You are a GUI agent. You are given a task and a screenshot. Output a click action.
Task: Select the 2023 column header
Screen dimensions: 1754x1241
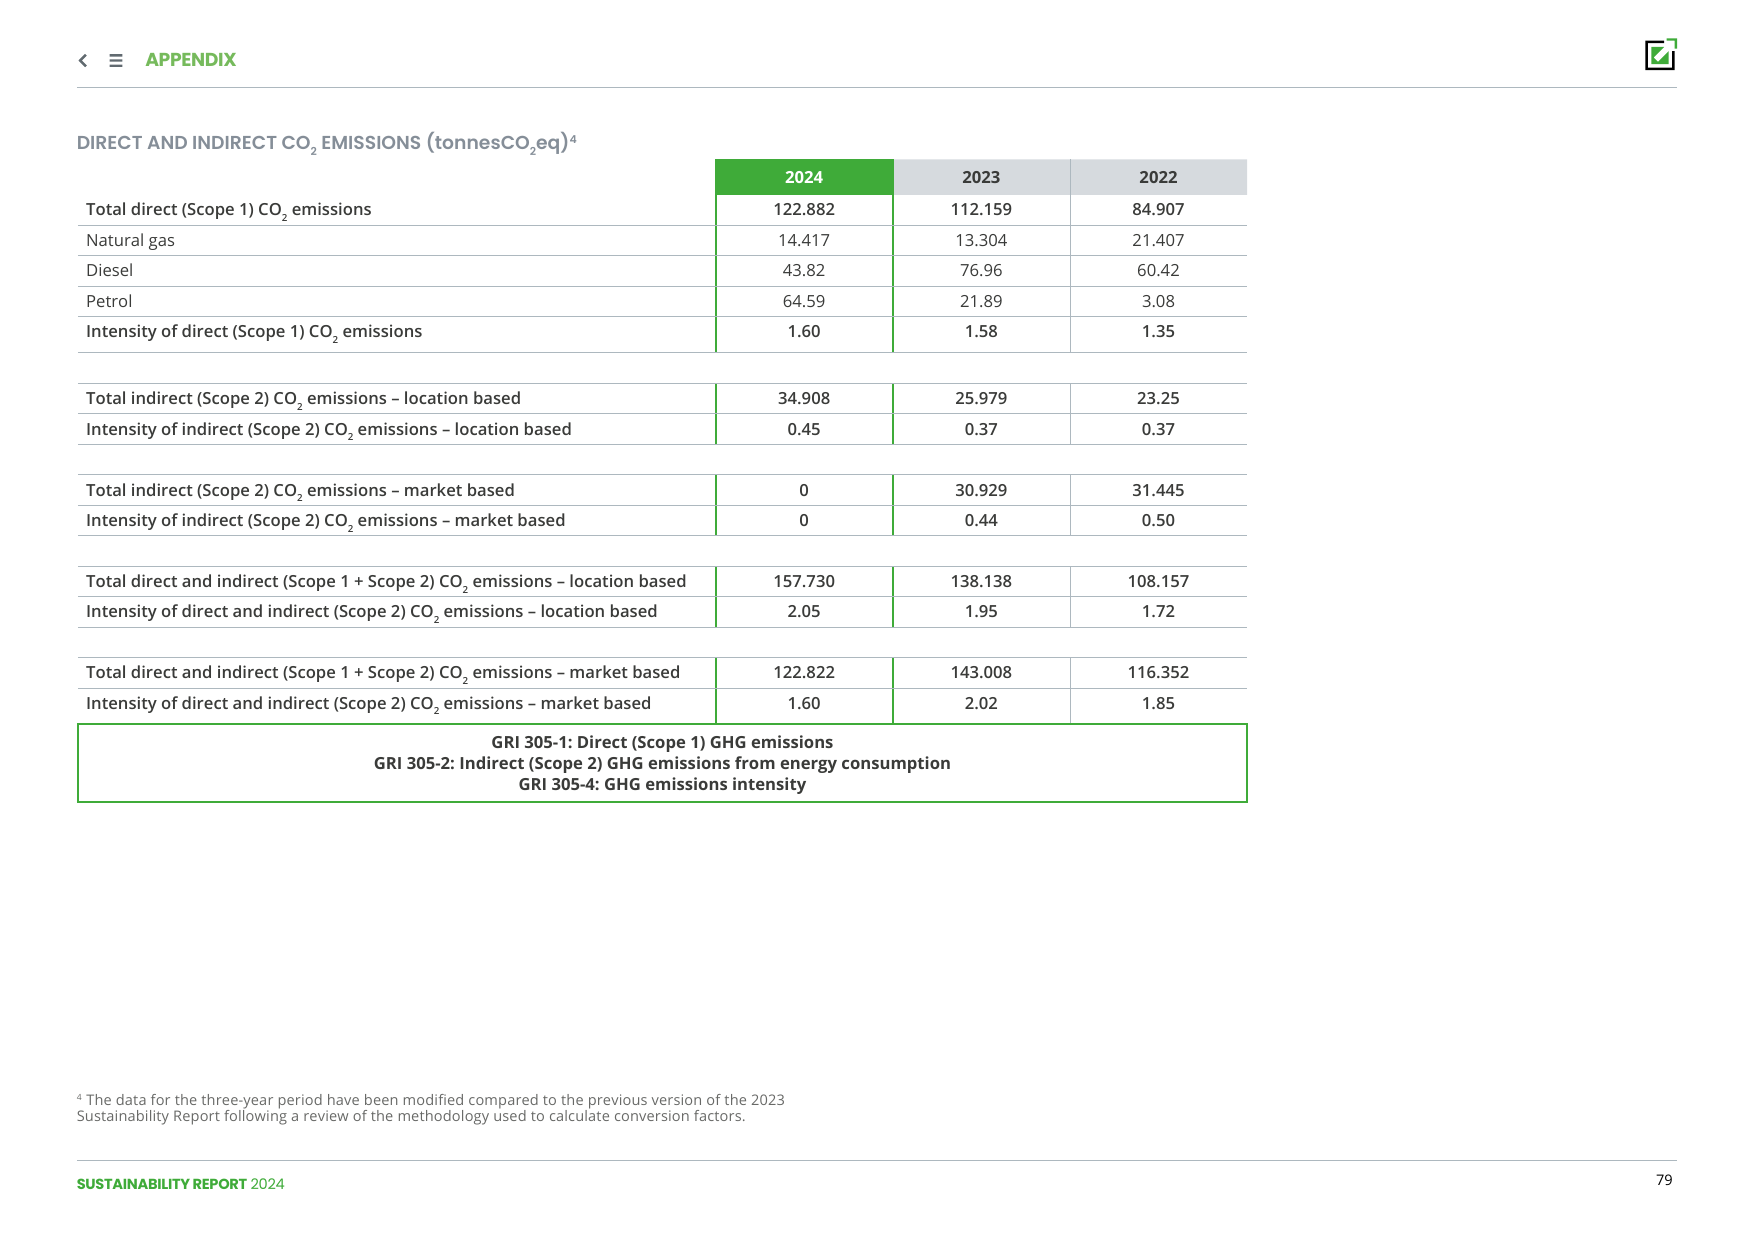tap(981, 177)
